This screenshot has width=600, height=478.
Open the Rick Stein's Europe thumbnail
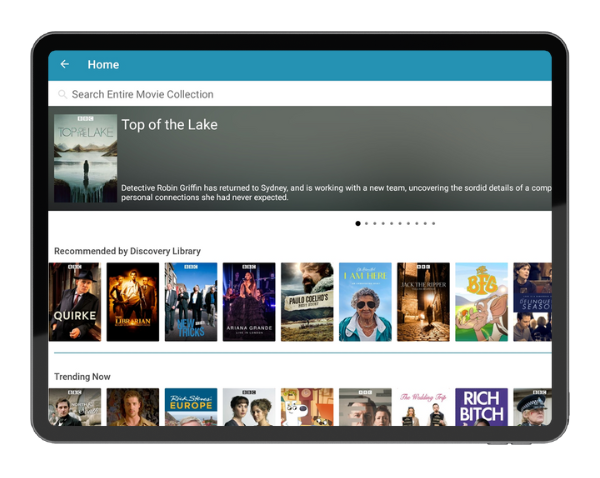tap(191, 407)
